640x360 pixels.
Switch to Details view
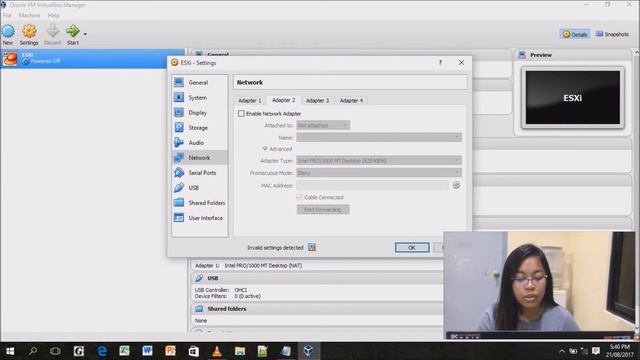[575, 34]
